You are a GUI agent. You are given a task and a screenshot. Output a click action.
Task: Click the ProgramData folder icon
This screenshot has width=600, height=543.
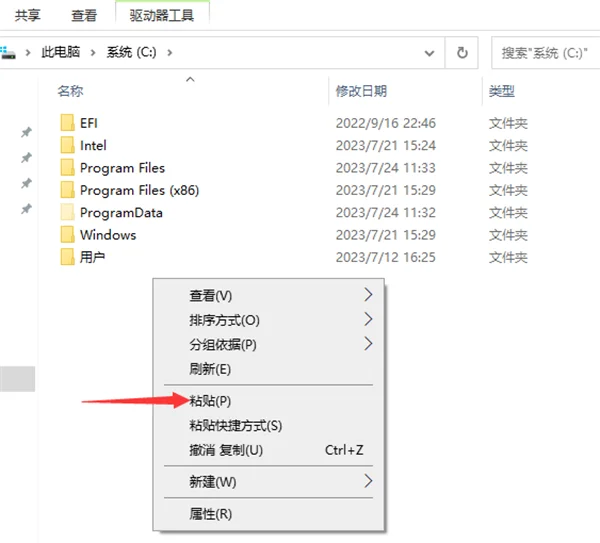67,212
